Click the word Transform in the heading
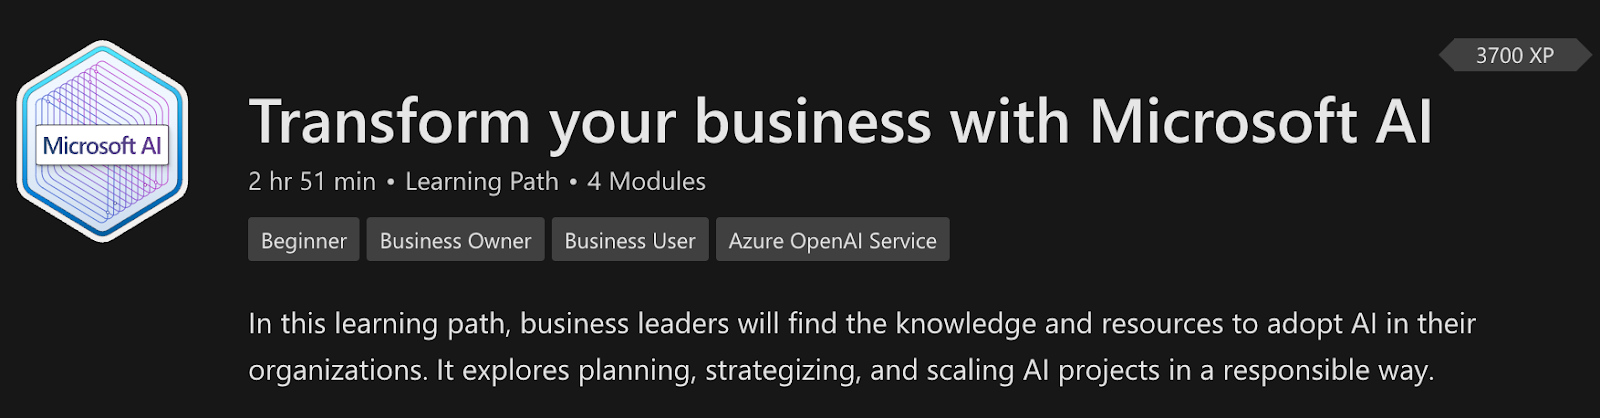Screen dimensions: 1600x418 click(389, 122)
